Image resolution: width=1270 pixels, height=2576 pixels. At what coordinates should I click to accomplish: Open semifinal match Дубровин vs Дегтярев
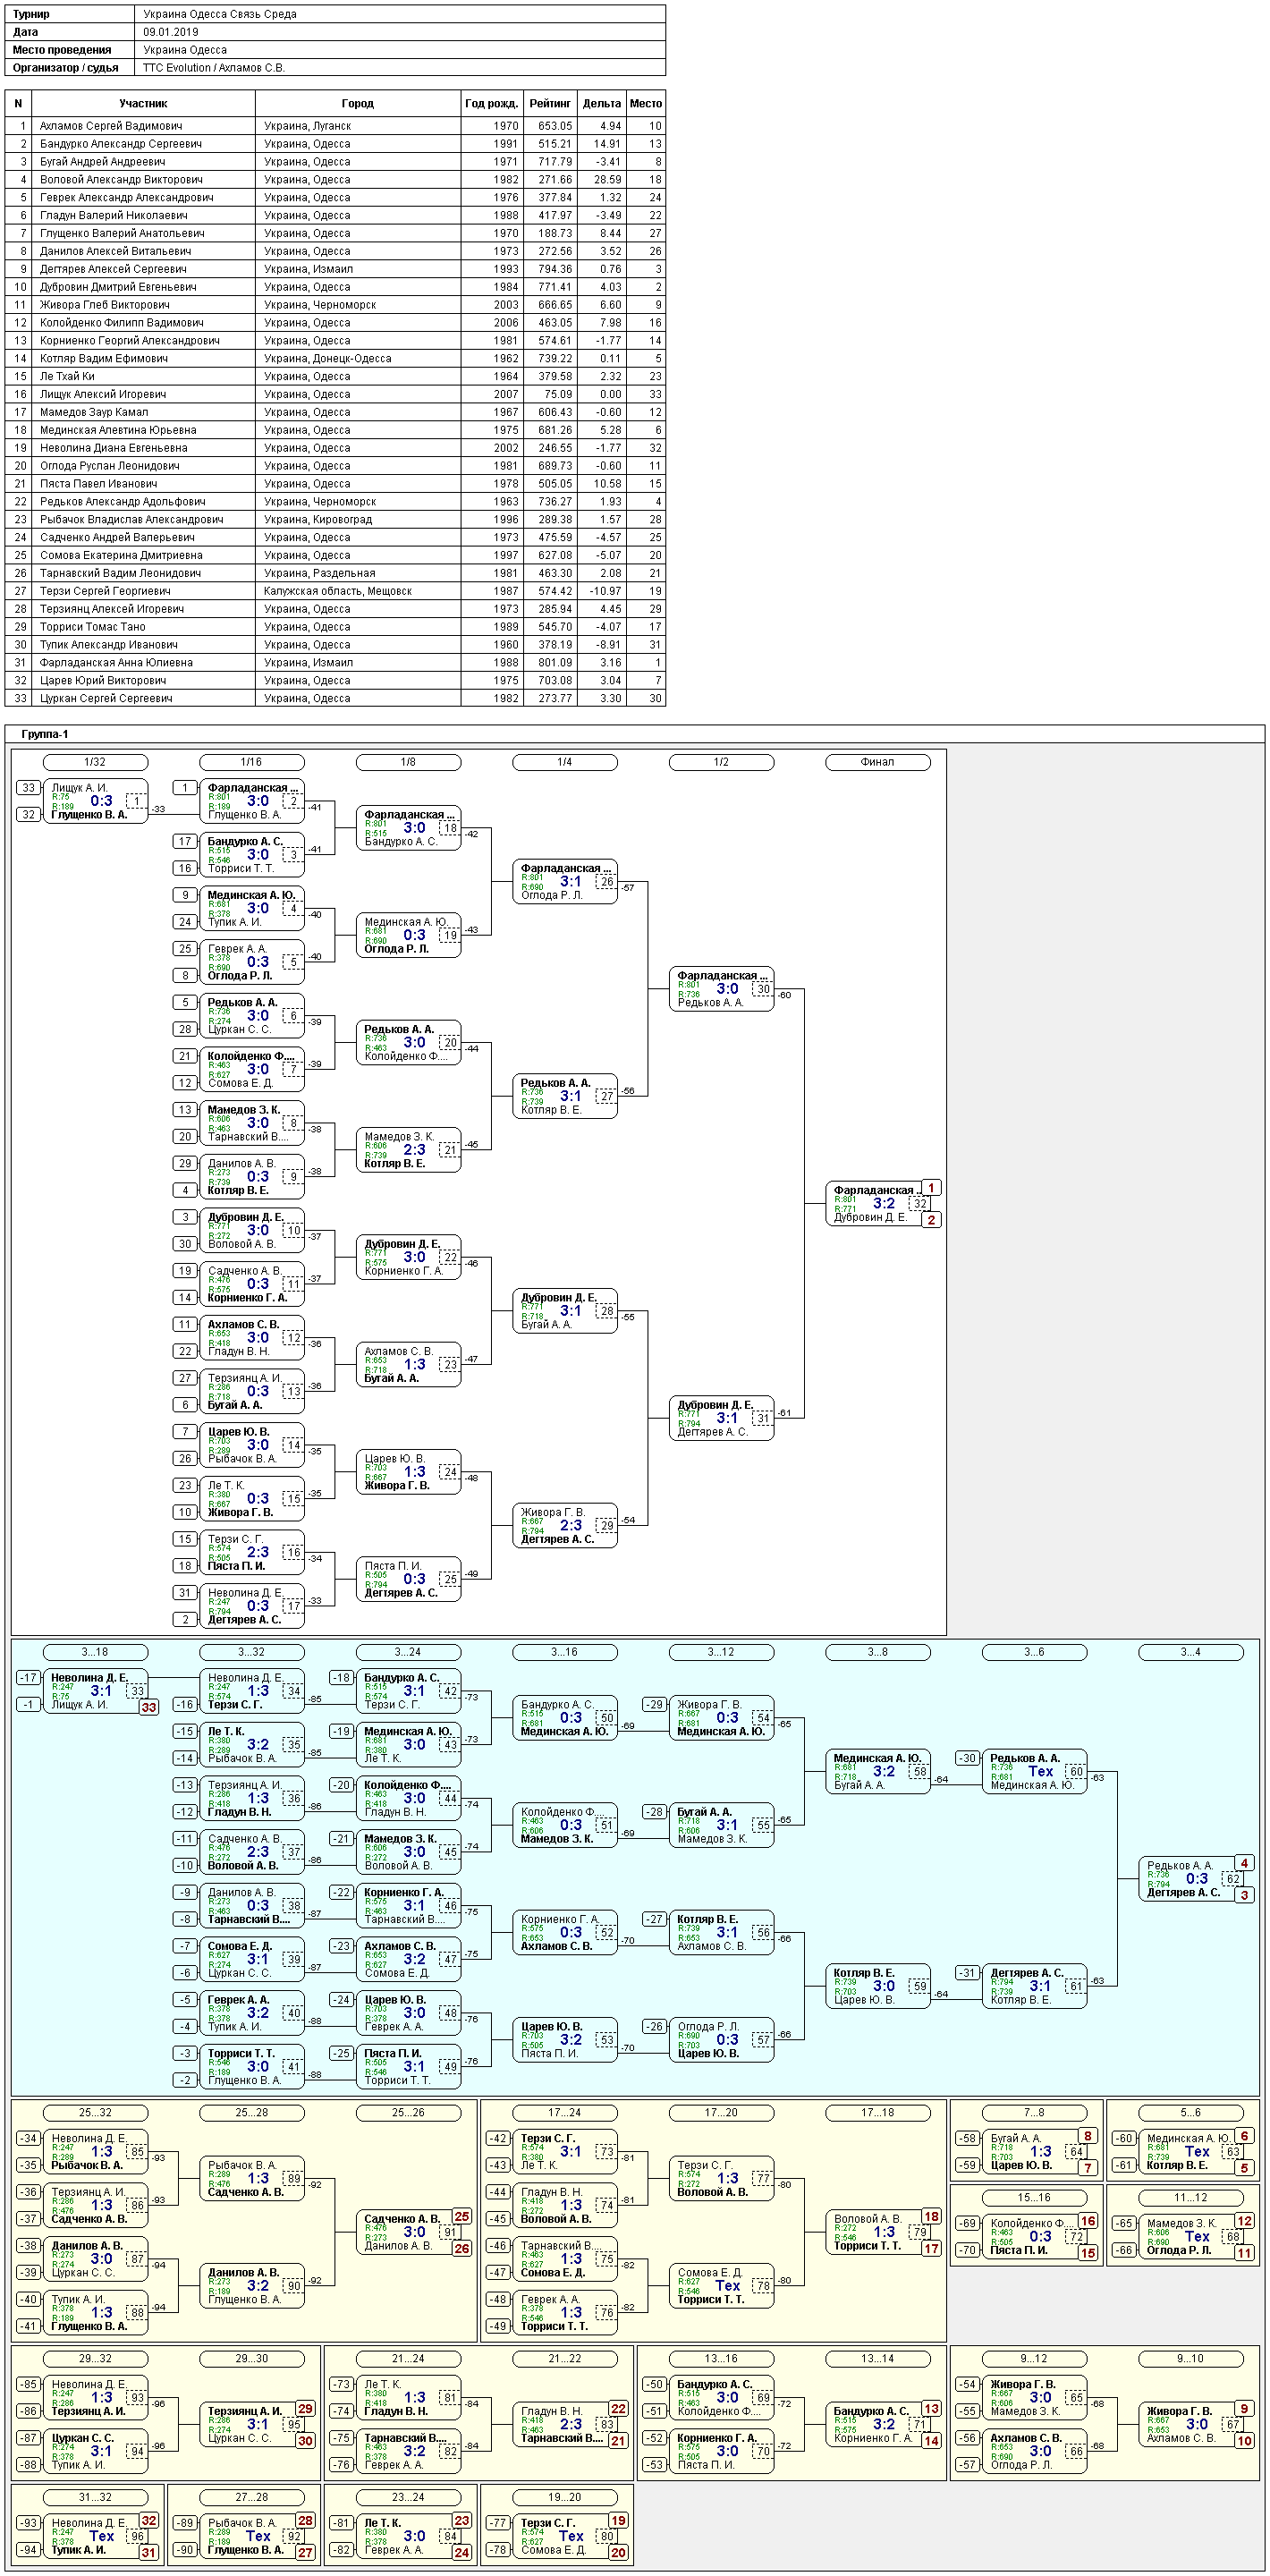(x=721, y=1419)
